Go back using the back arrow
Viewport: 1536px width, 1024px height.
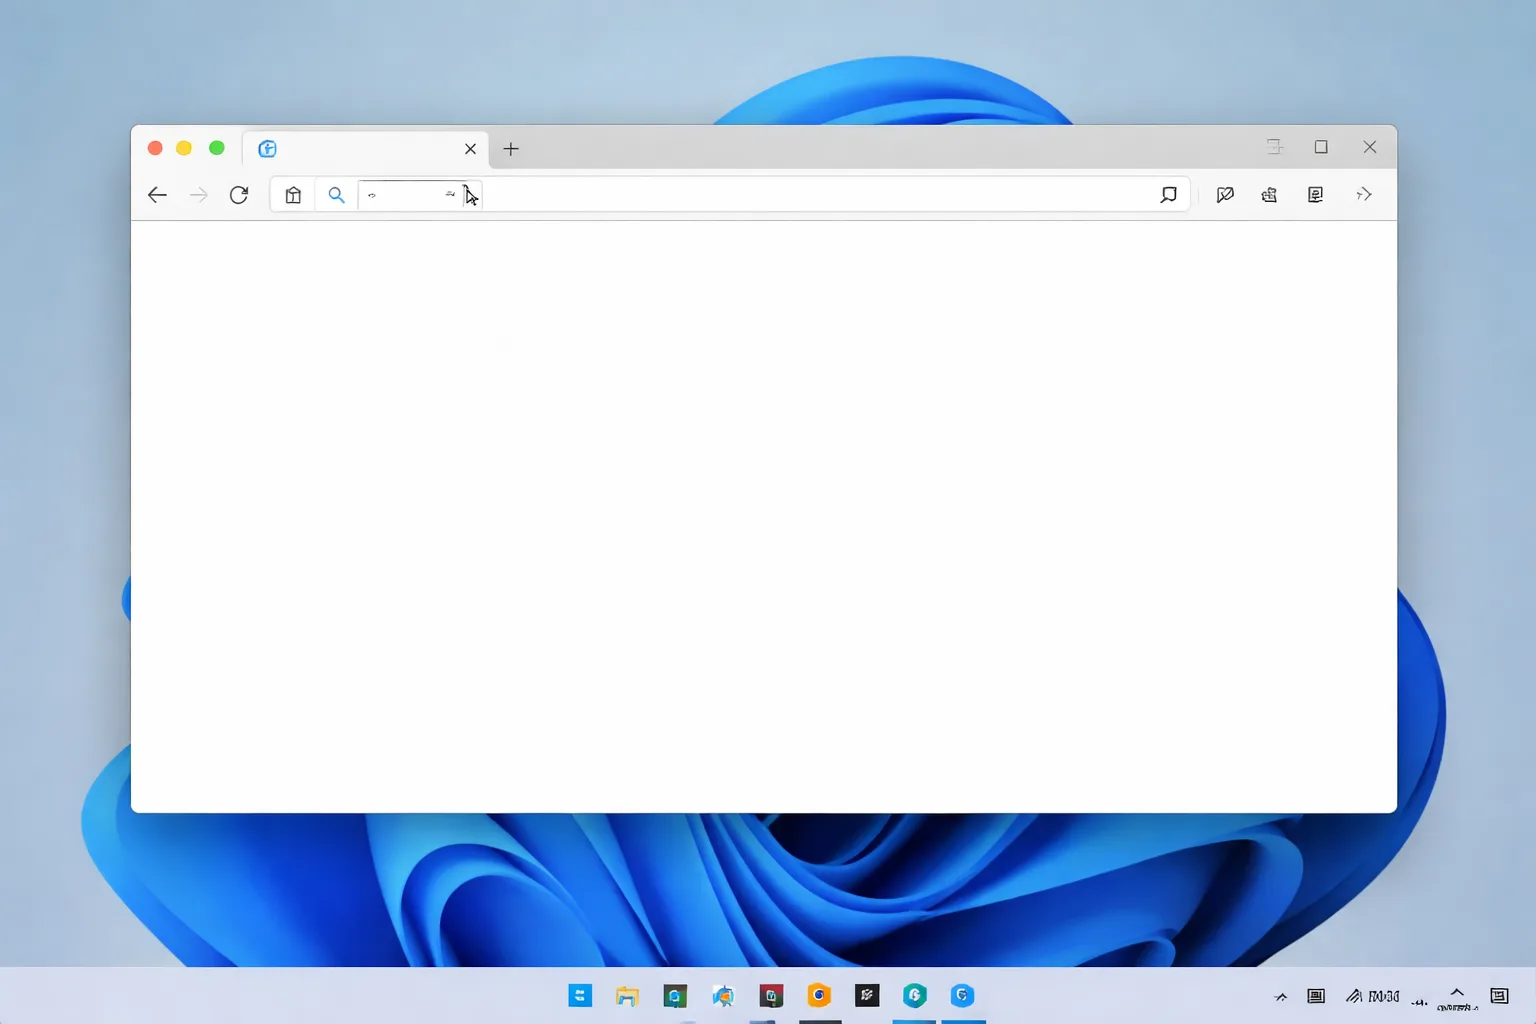157,195
